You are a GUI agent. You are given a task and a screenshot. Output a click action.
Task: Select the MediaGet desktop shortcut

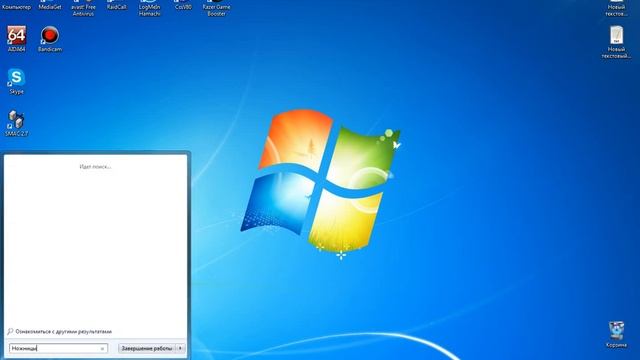50,5
